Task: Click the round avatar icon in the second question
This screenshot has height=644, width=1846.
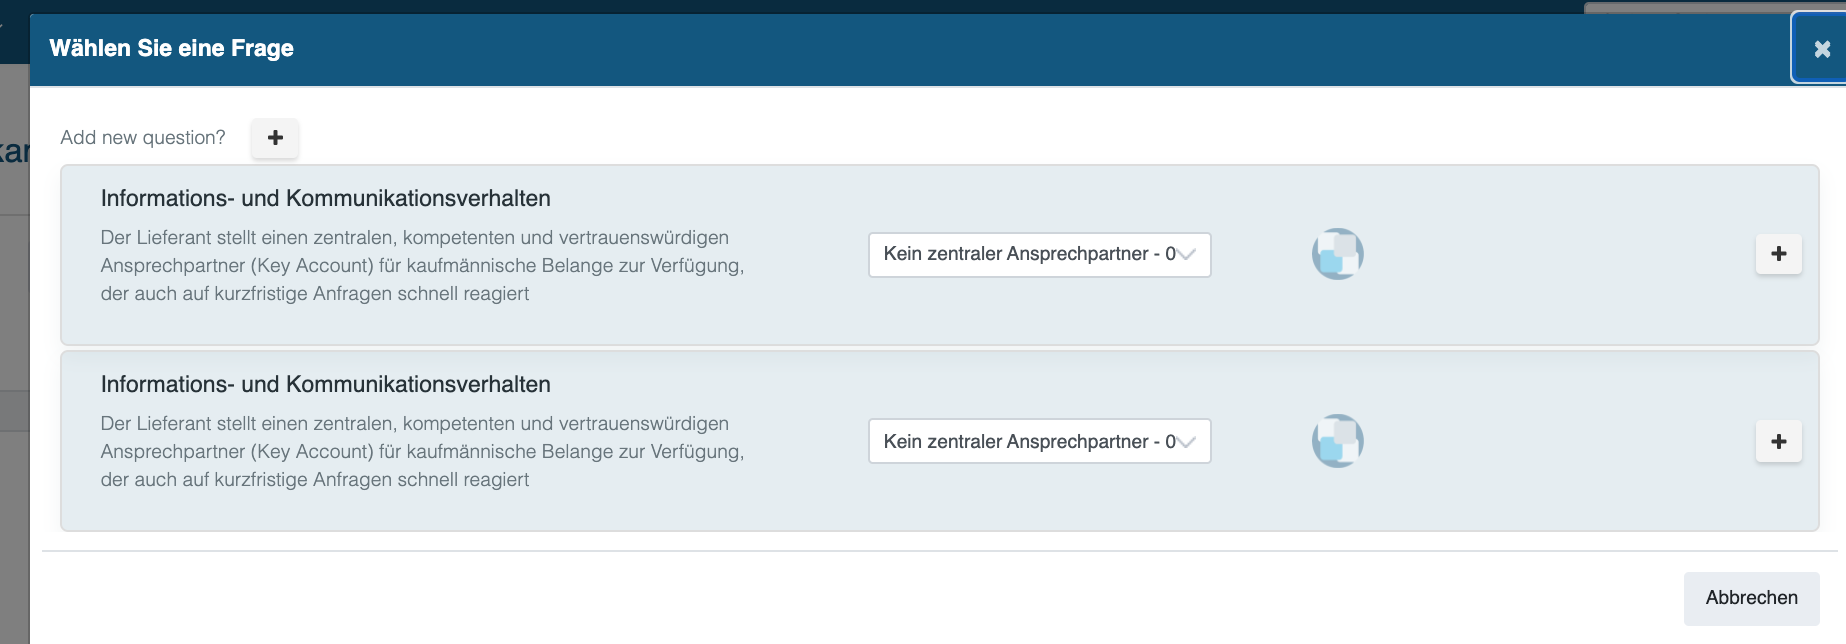Action: [1338, 441]
